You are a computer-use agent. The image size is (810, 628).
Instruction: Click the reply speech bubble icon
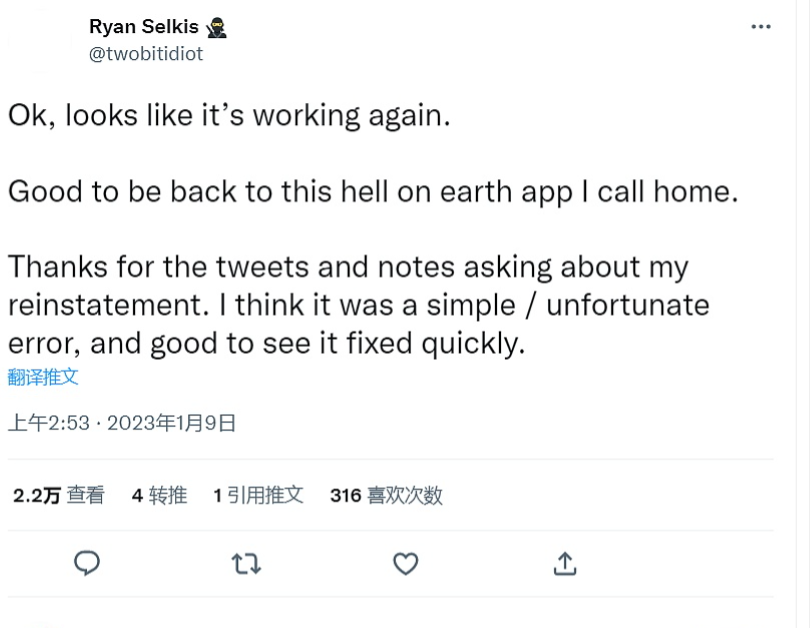[x=87, y=564]
